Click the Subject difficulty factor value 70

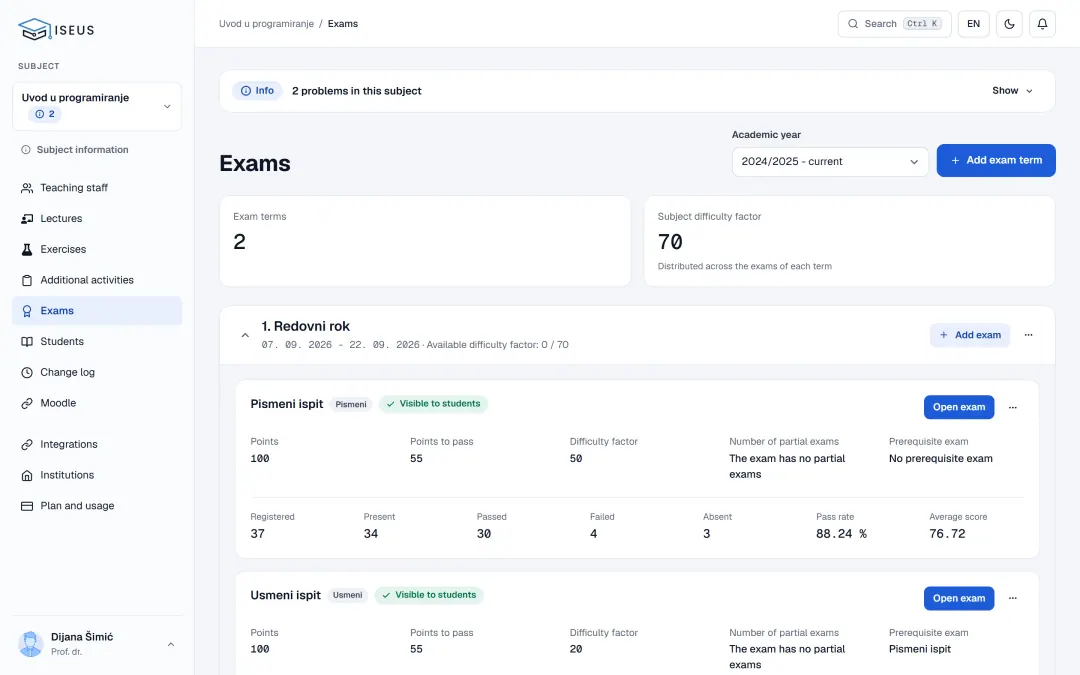pos(670,242)
